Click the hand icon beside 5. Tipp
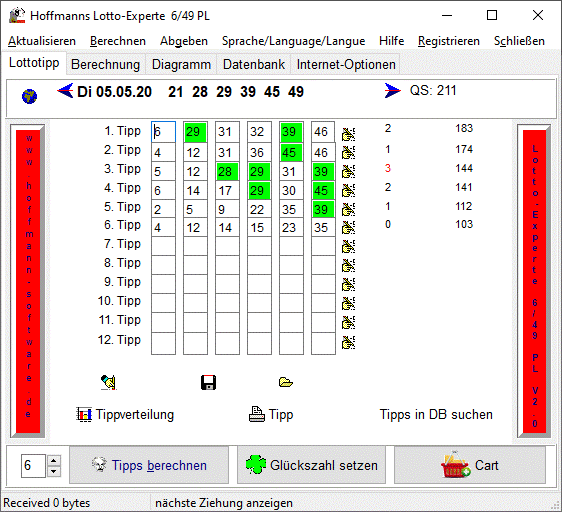Screen dimensions: 562x512 (348, 210)
